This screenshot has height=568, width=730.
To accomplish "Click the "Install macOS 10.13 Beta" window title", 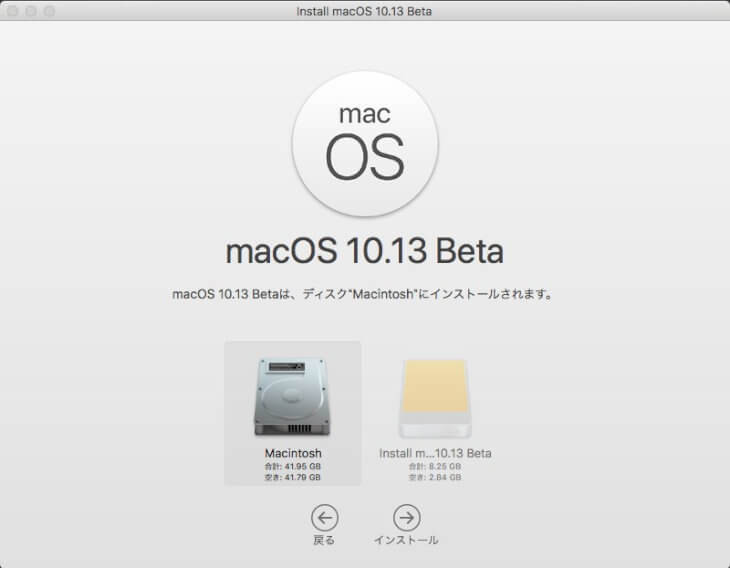I will click(x=365, y=10).
